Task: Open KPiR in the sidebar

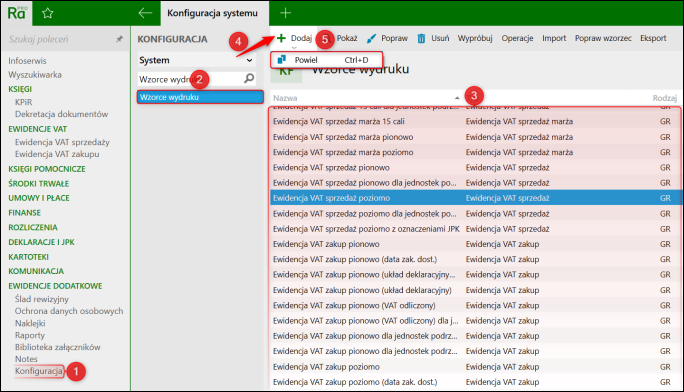Action: pos(24,102)
